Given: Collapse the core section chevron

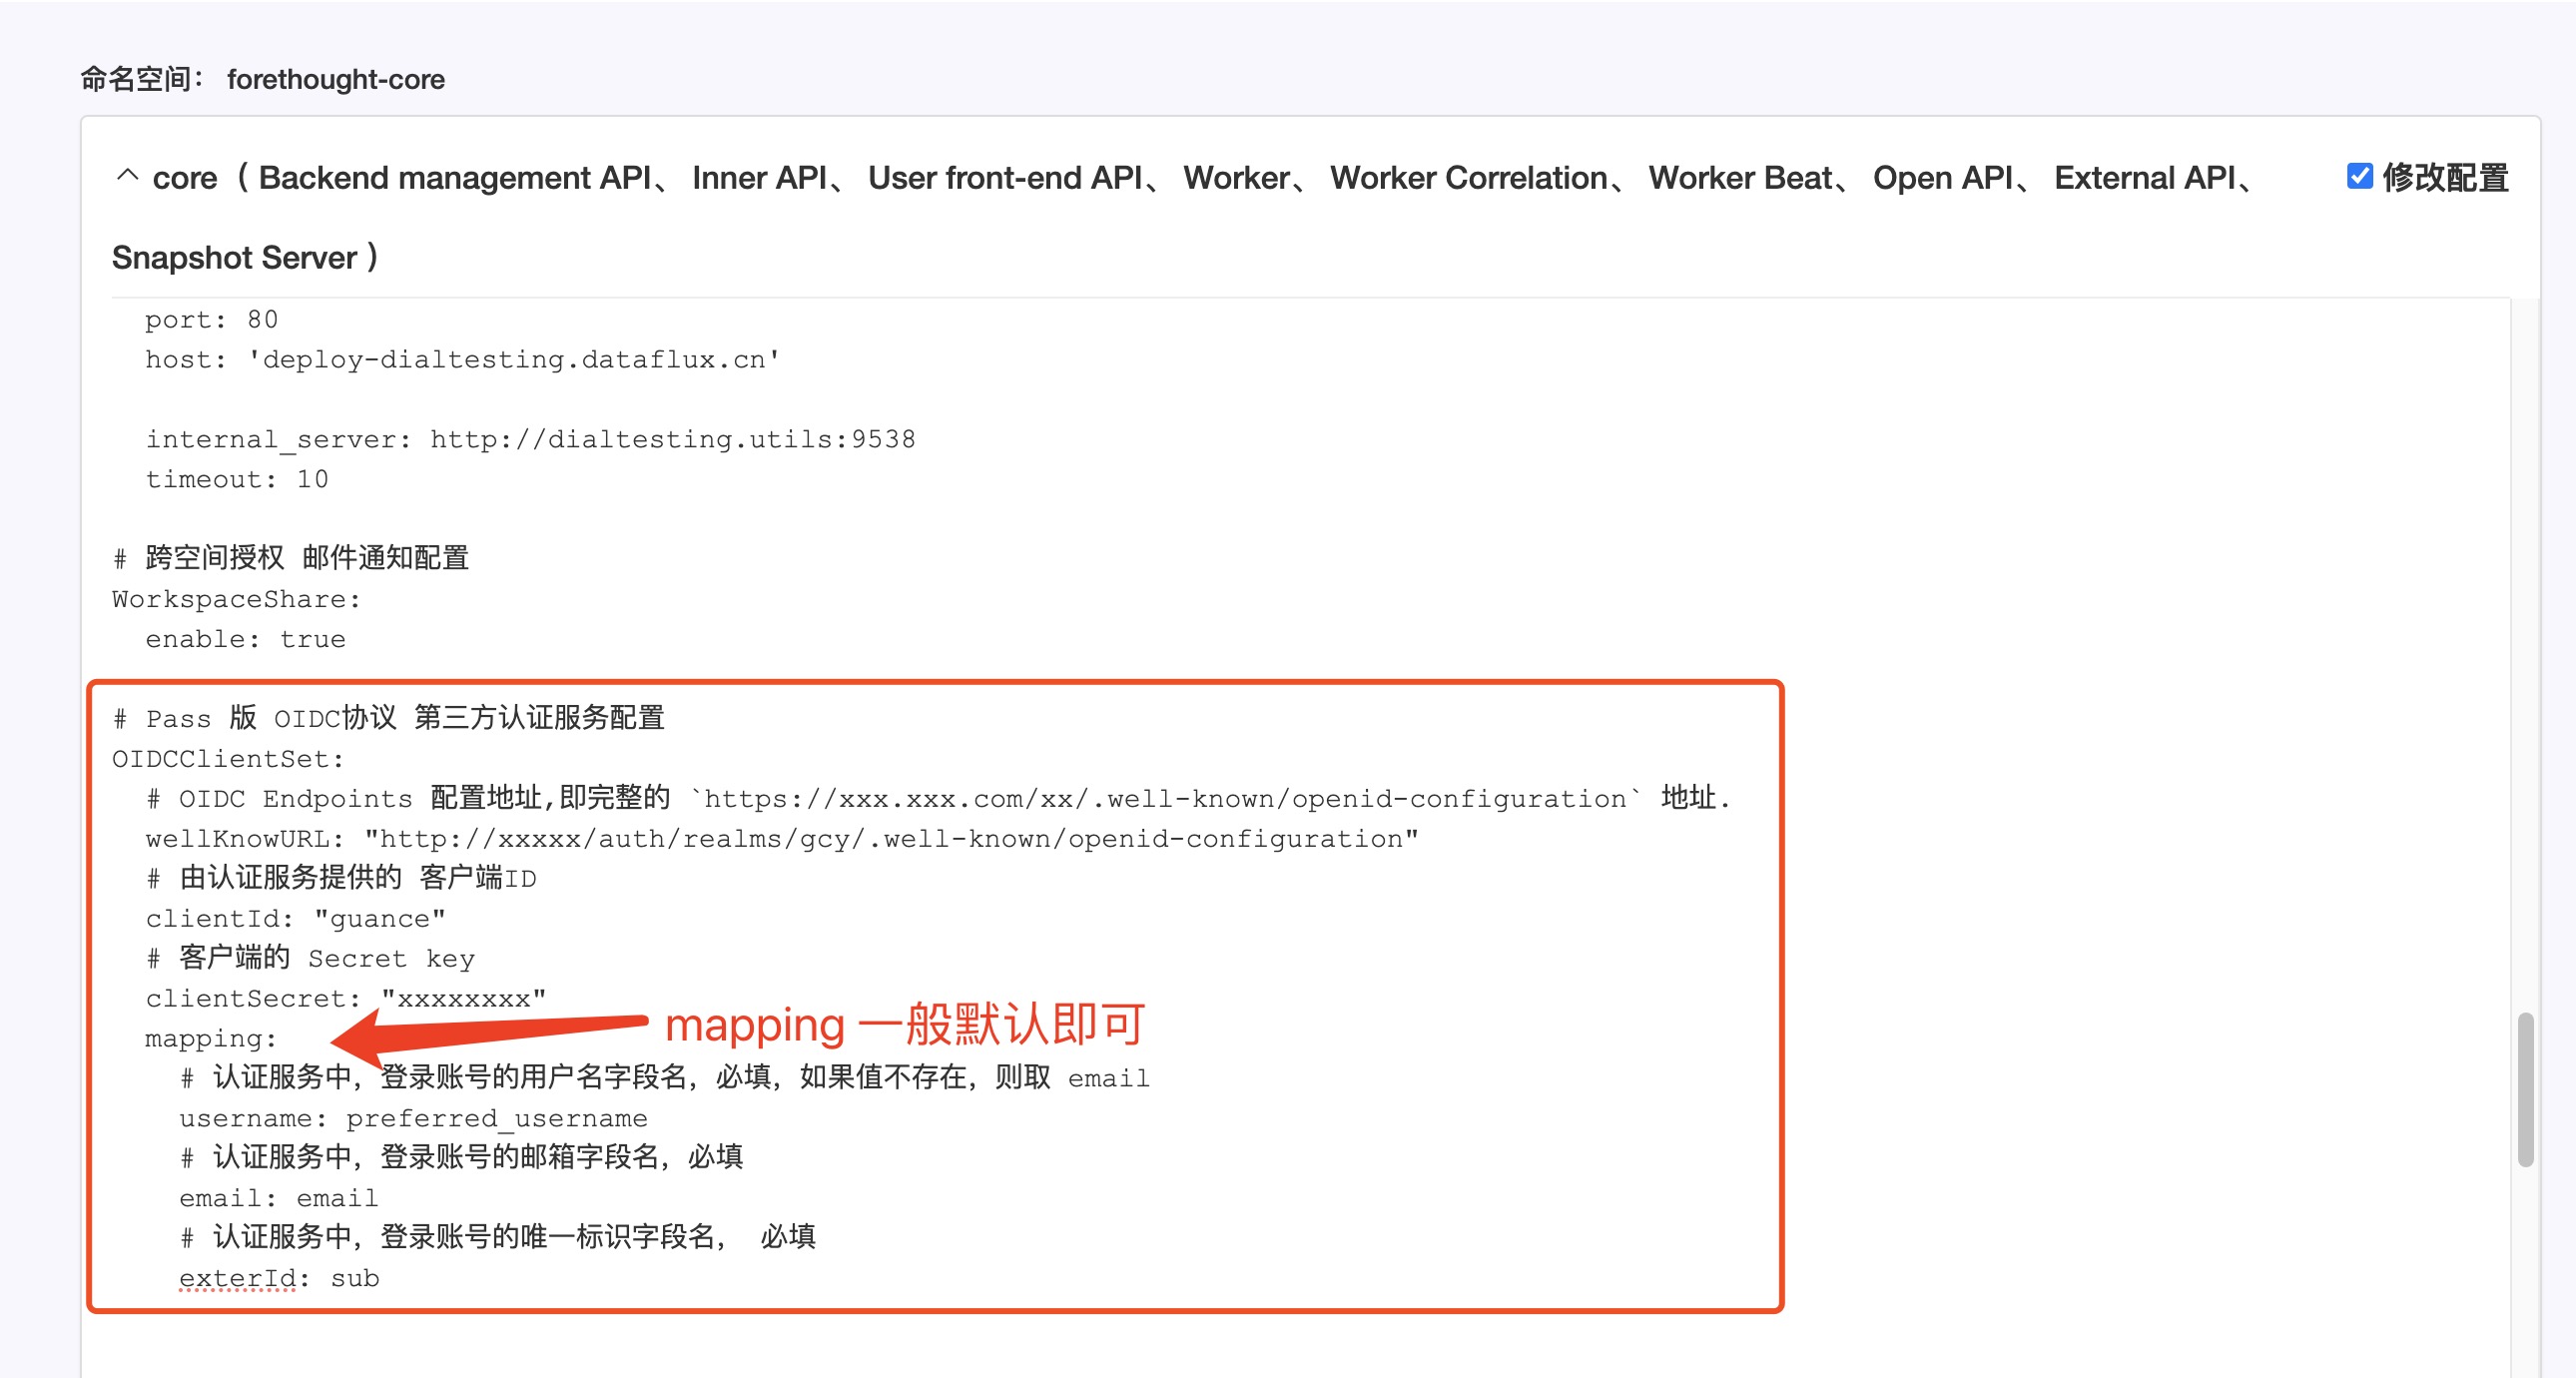Looking at the screenshot, I should [127, 176].
